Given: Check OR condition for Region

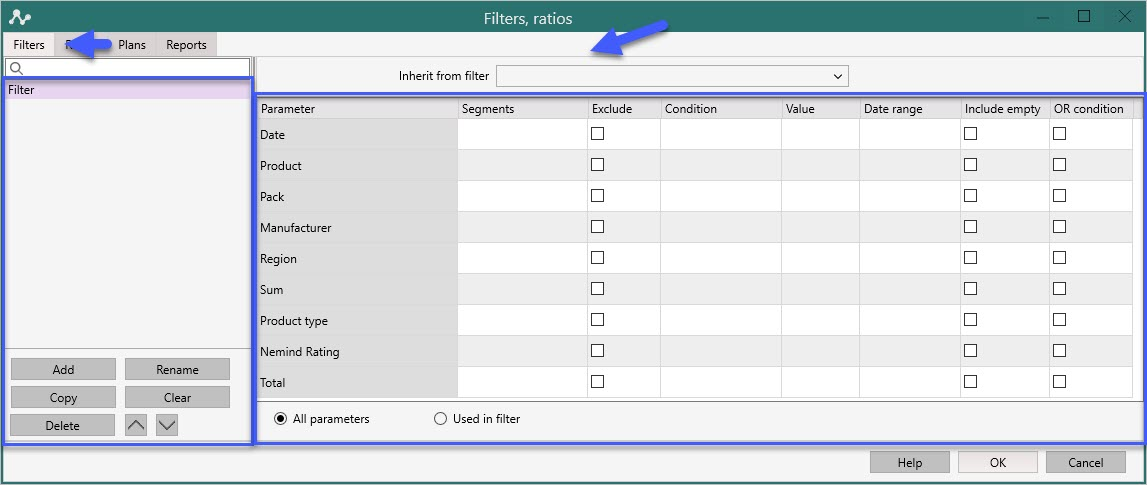Looking at the screenshot, I should coord(1059,257).
